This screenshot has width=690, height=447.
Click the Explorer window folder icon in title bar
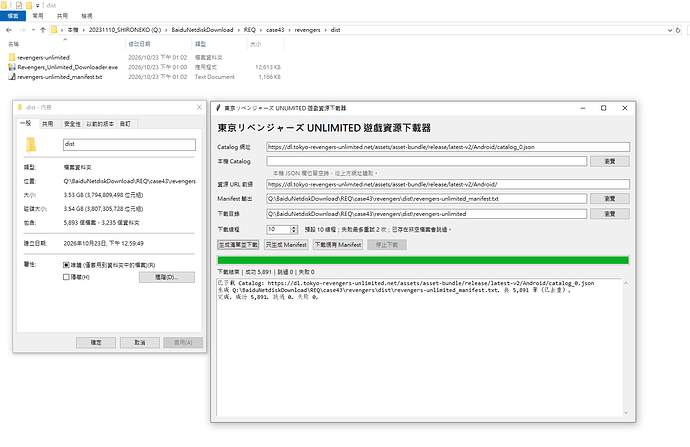4,5
